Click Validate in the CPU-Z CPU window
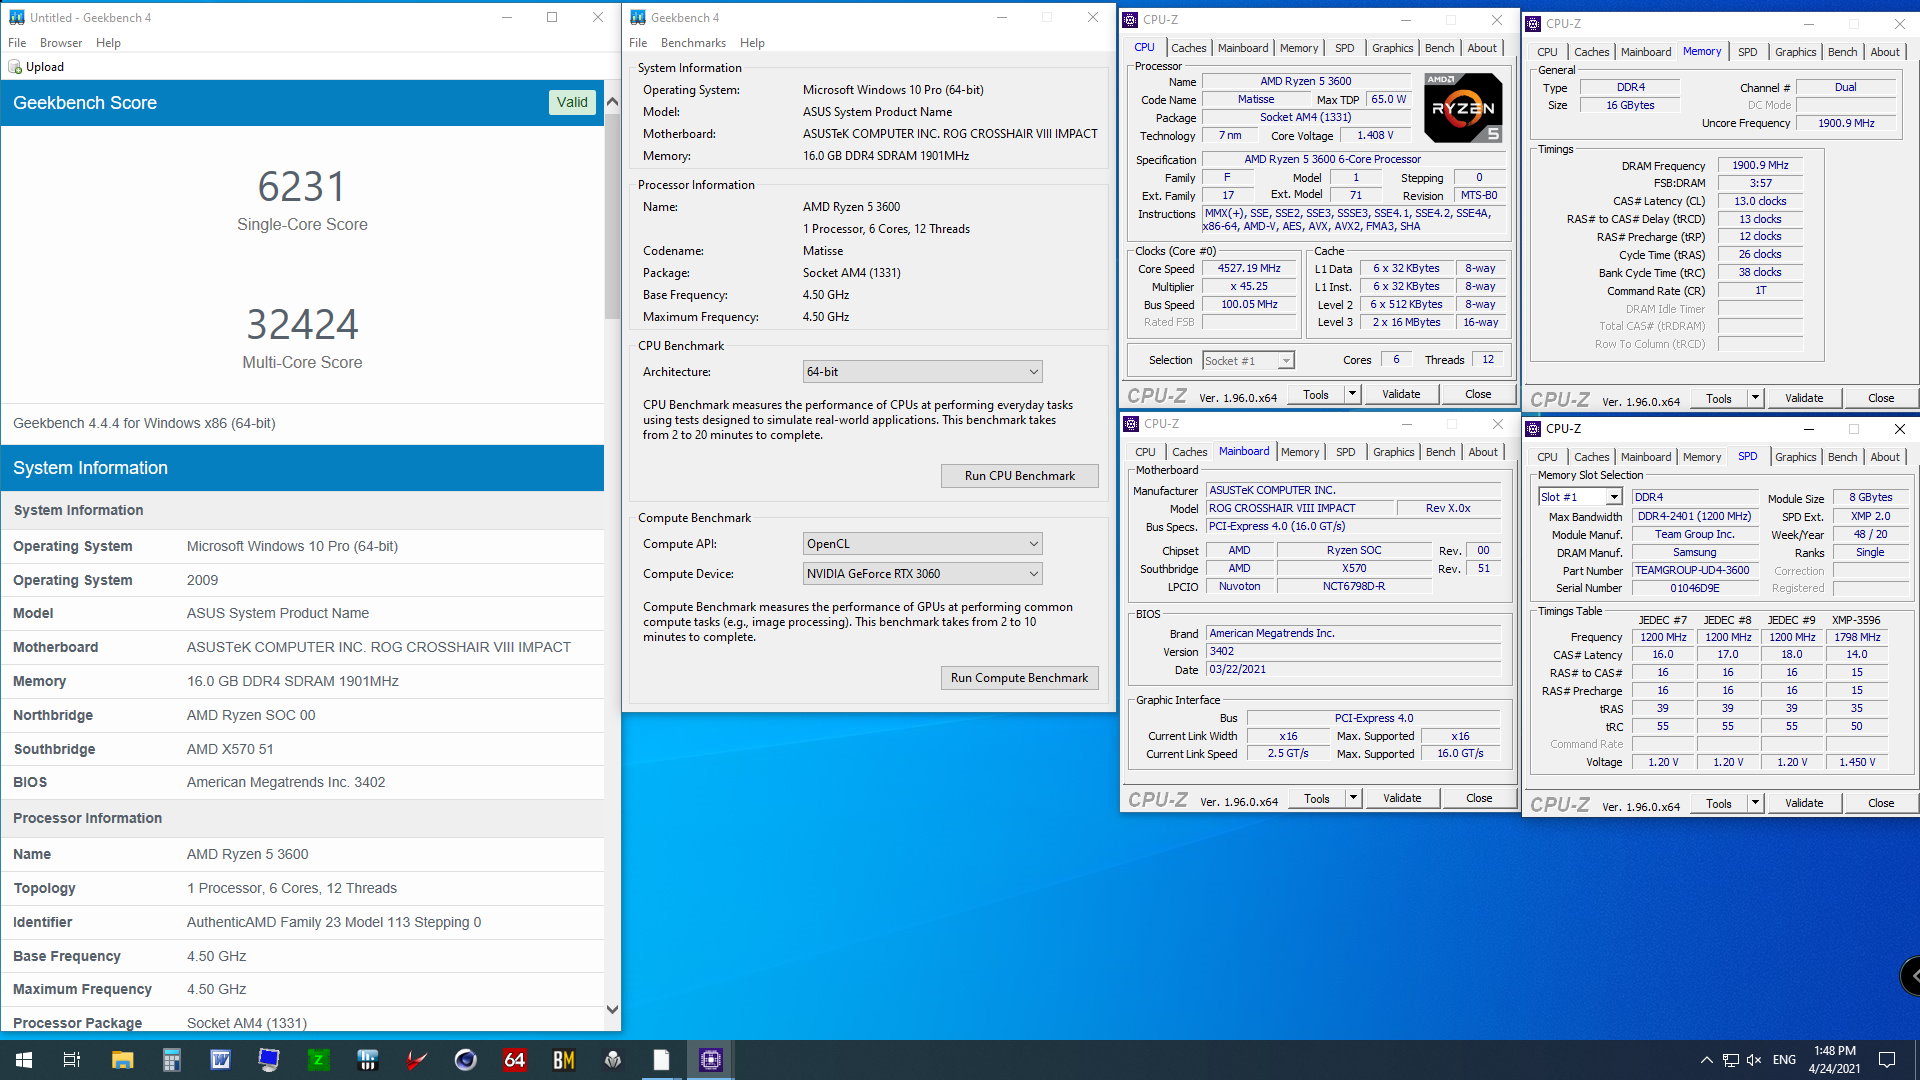The image size is (1920, 1080). [1401, 394]
